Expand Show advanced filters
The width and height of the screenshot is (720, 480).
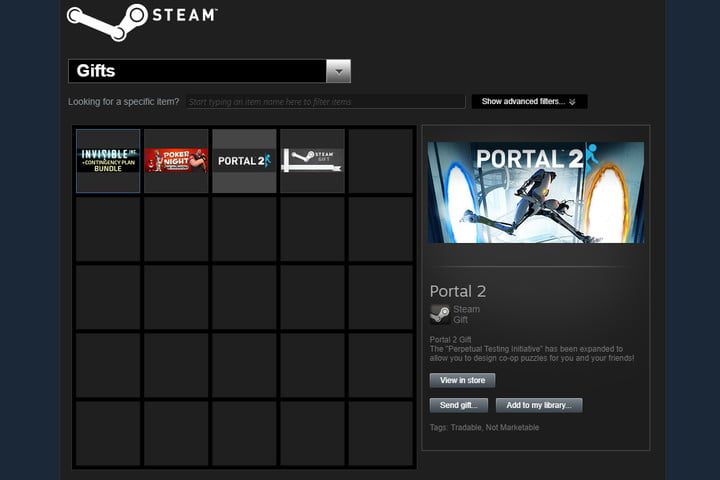click(x=529, y=102)
